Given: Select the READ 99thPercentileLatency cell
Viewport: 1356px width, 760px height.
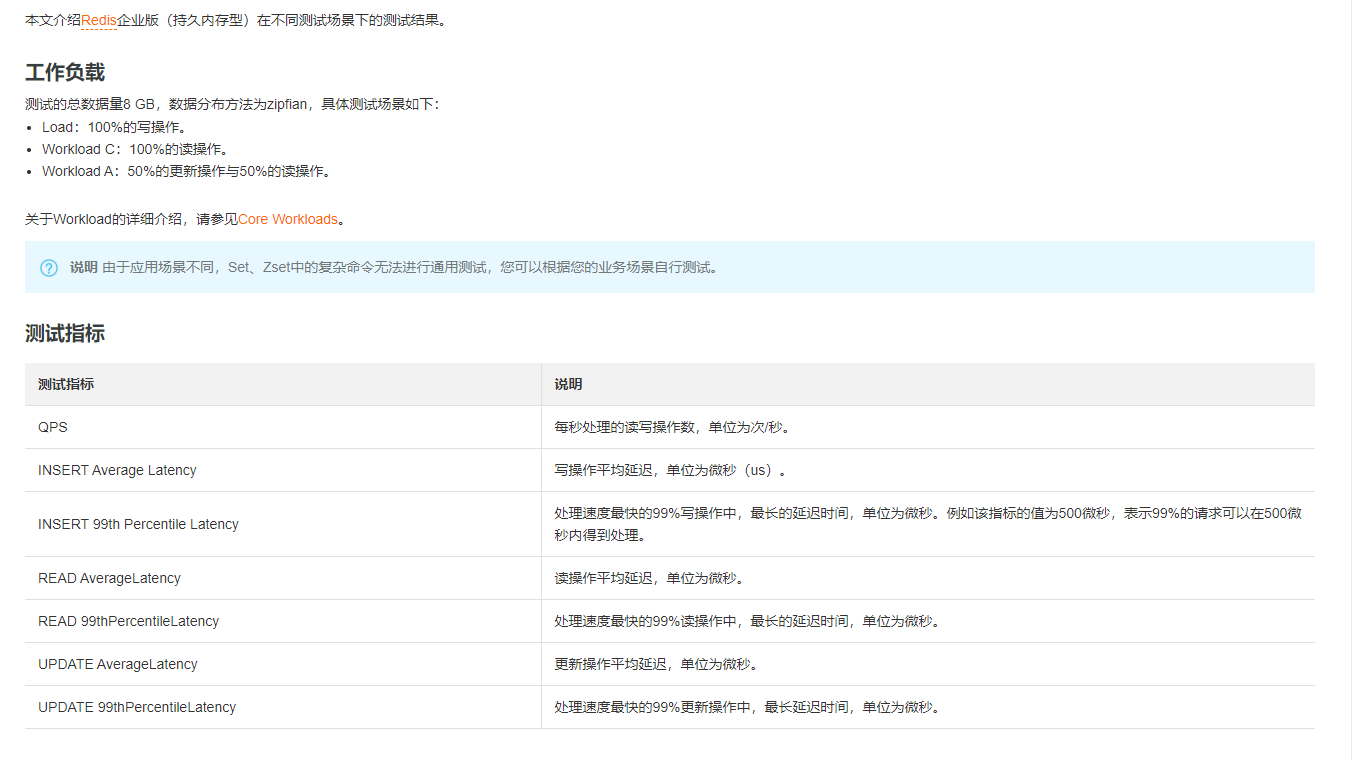Looking at the screenshot, I should [283, 621].
